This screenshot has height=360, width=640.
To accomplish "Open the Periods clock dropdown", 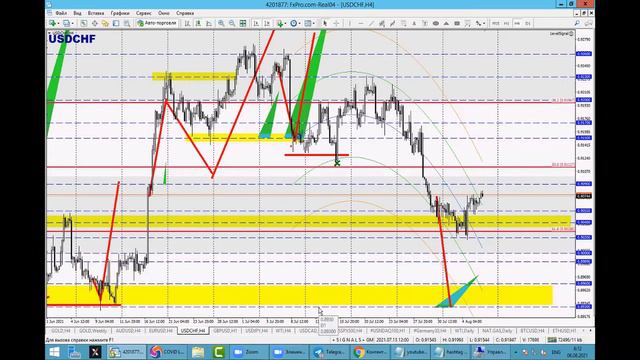I will click(x=293, y=23).
